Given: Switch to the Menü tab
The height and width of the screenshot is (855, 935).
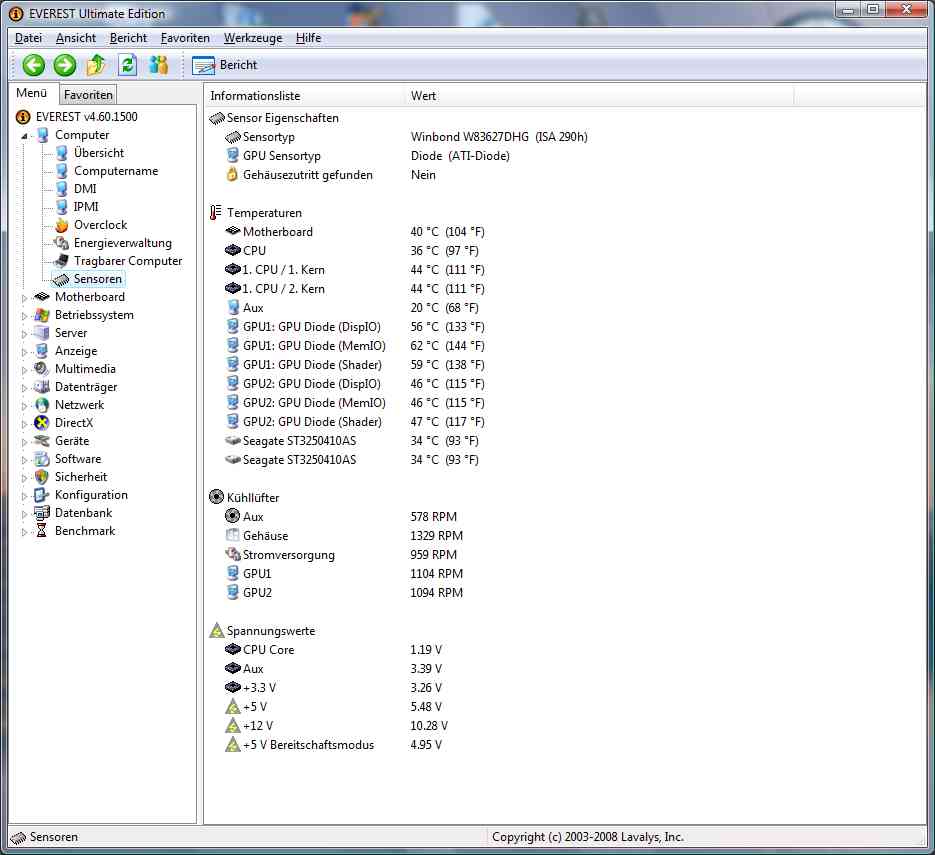Looking at the screenshot, I should 32,93.
